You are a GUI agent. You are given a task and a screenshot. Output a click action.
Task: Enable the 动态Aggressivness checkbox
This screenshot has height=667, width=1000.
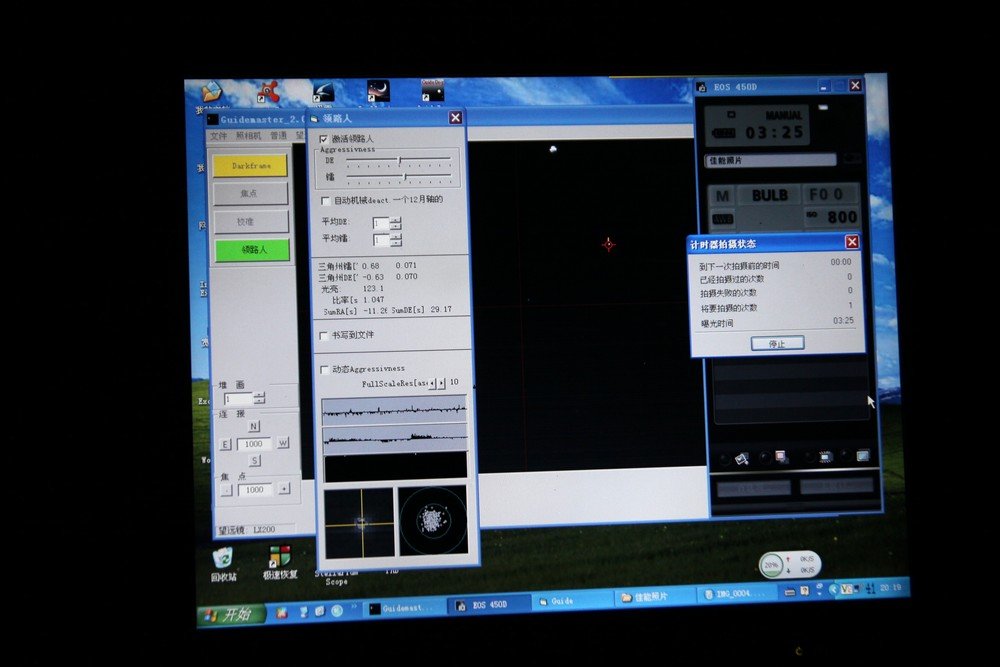pos(324,370)
